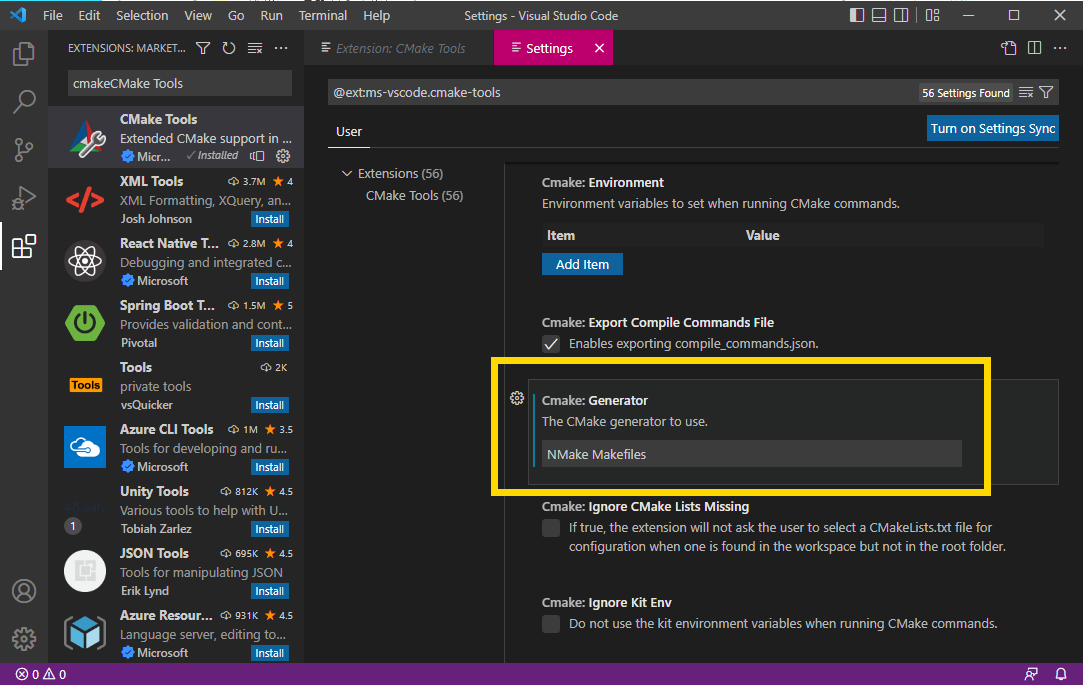
Task: Switch to Extension: CMake Tools tab
Action: [399, 48]
